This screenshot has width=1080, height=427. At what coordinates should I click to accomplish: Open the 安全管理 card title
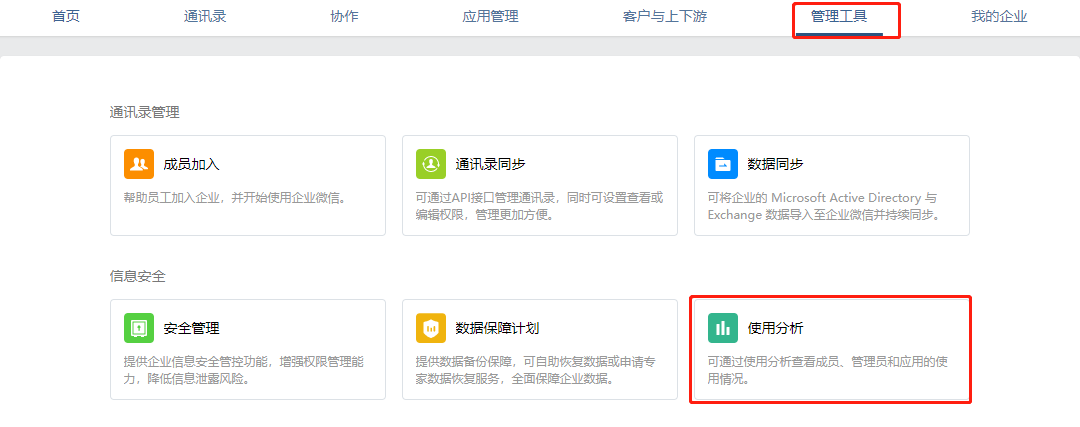[x=191, y=328]
